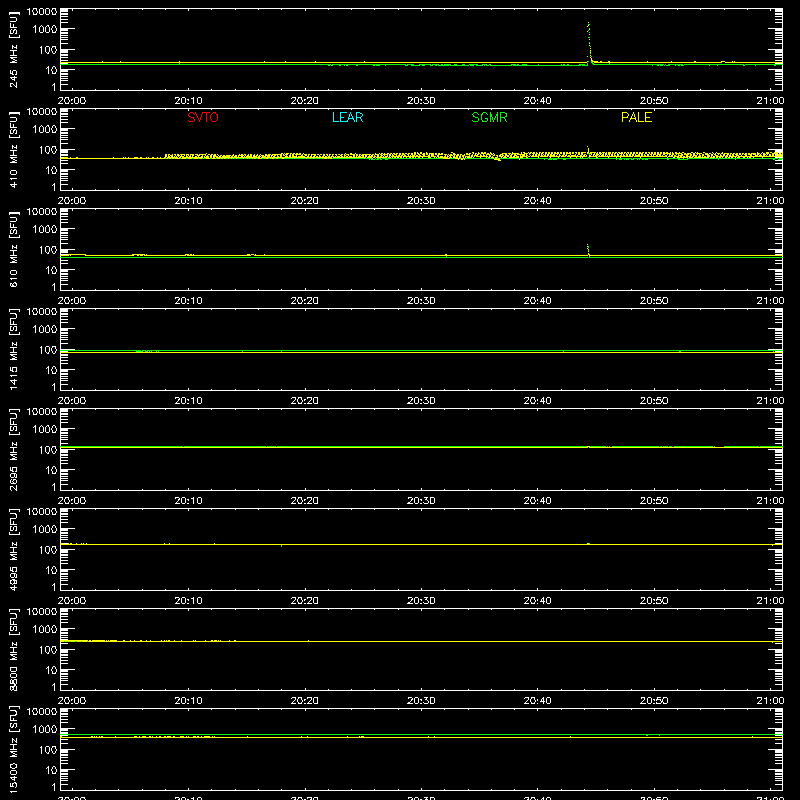This screenshot has width=800, height=800.
Task: Click the 1415 MHz [SFU] axis title
Action: (14, 350)
